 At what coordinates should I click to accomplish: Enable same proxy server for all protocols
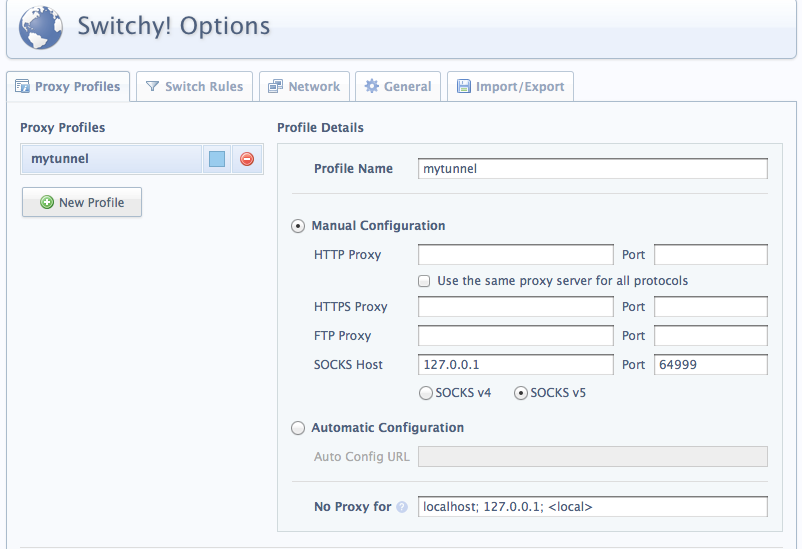(x=424, y=281)
